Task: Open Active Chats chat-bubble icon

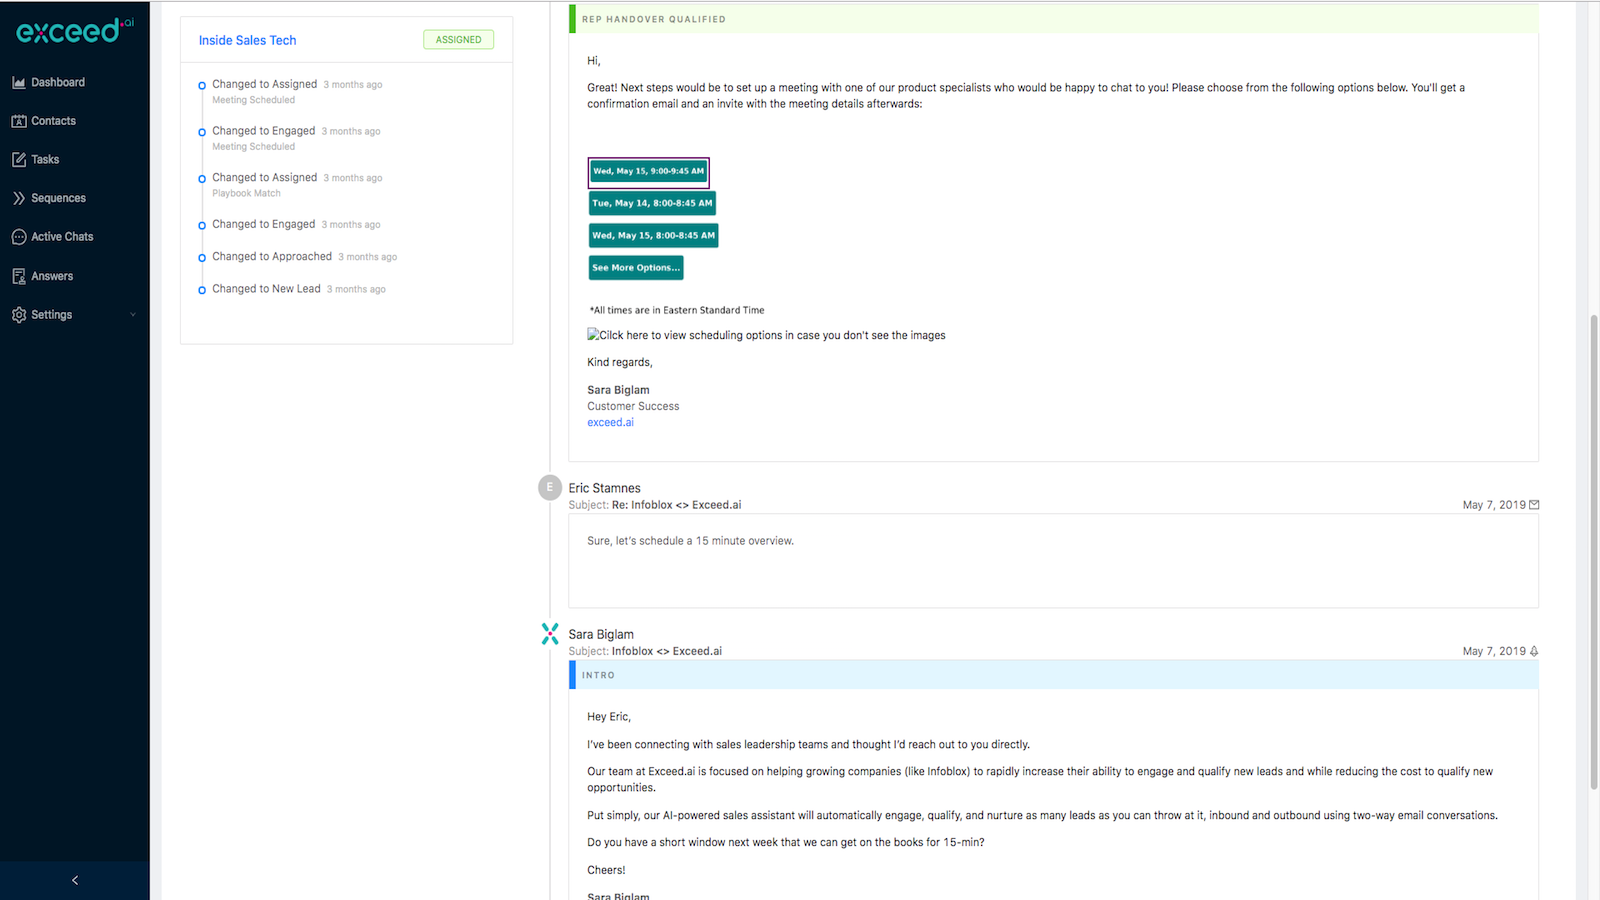Action: pos(19,236)
